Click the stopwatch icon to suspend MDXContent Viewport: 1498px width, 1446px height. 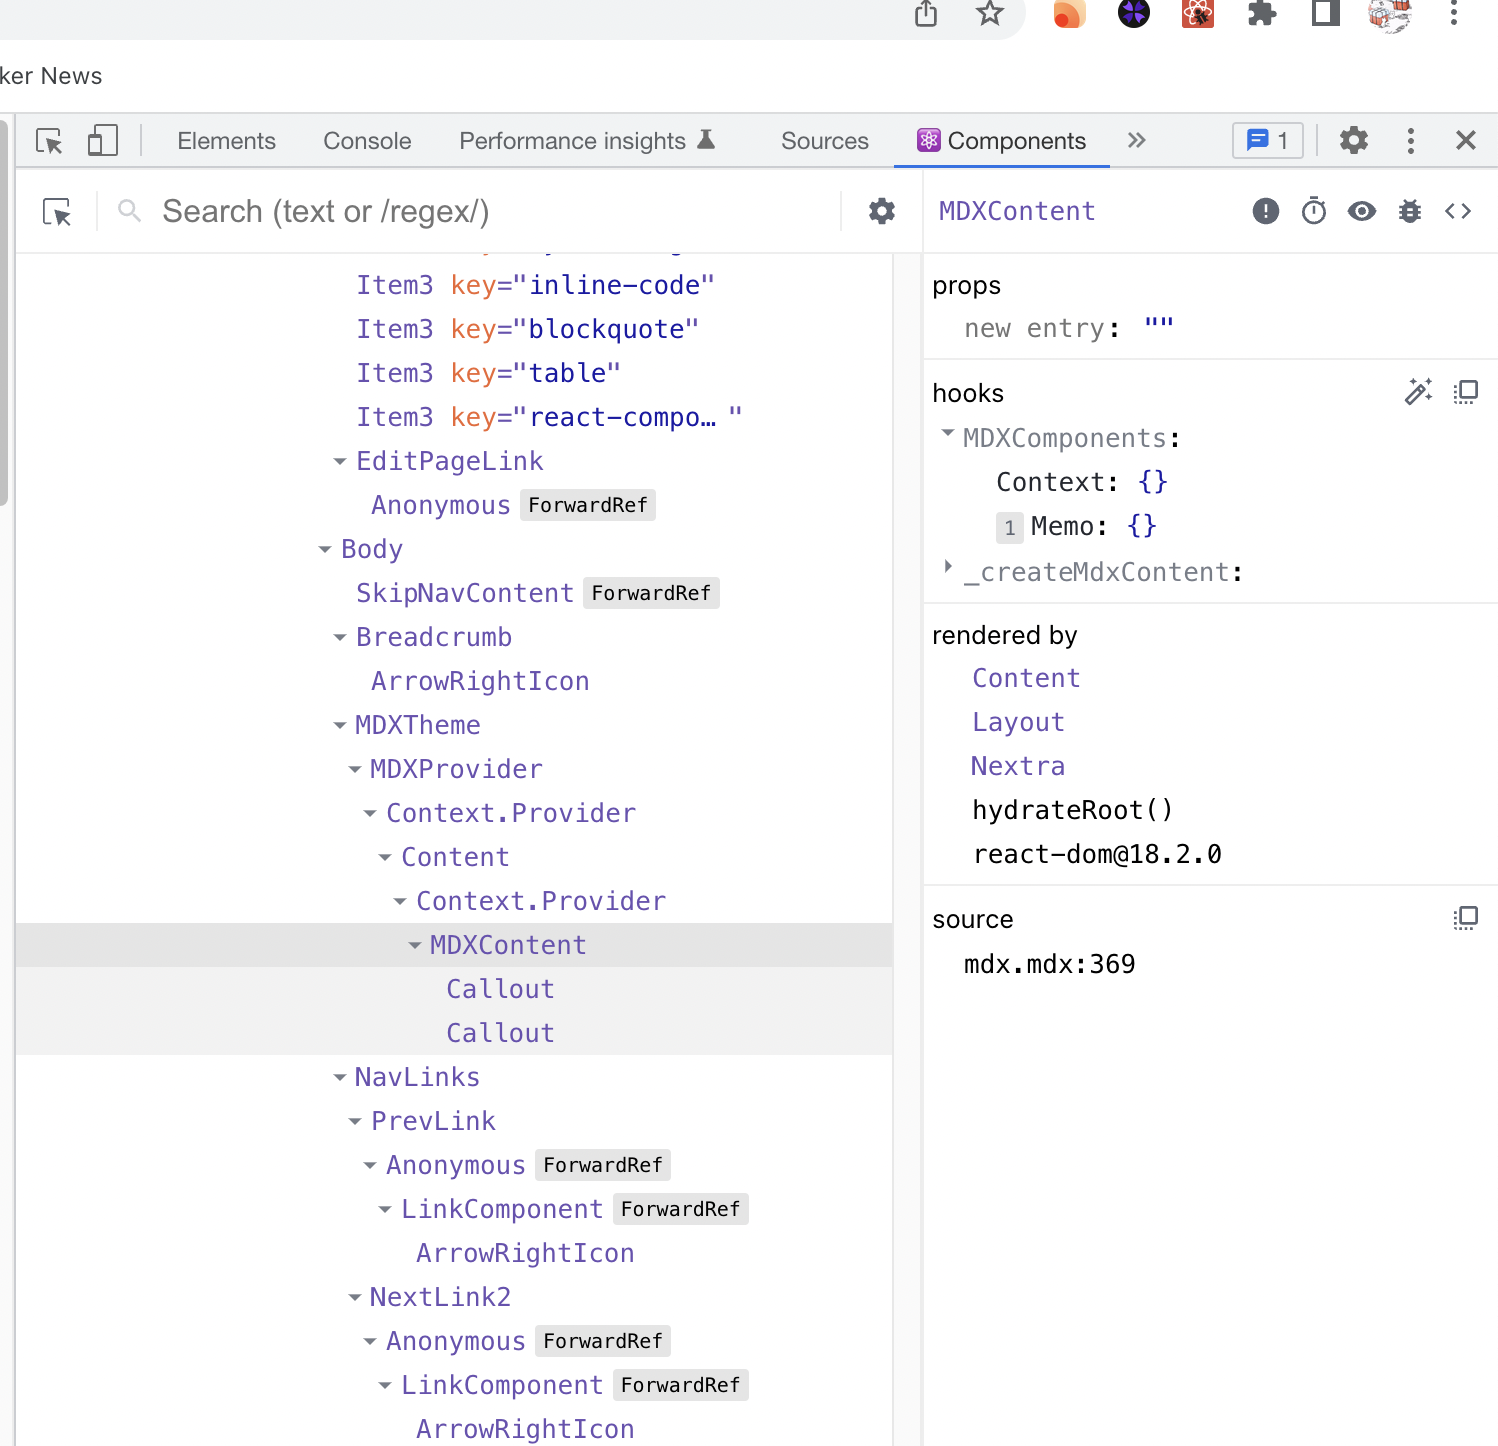(1313, 211)
